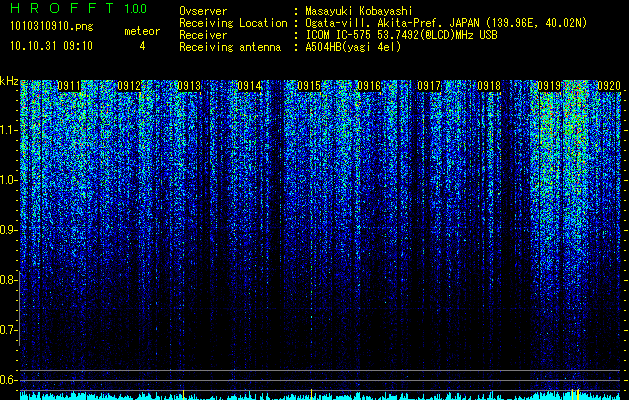This screenshot has width=629, height=400.
Task: Click the 0911 time marker
Action: coord(69,86)
